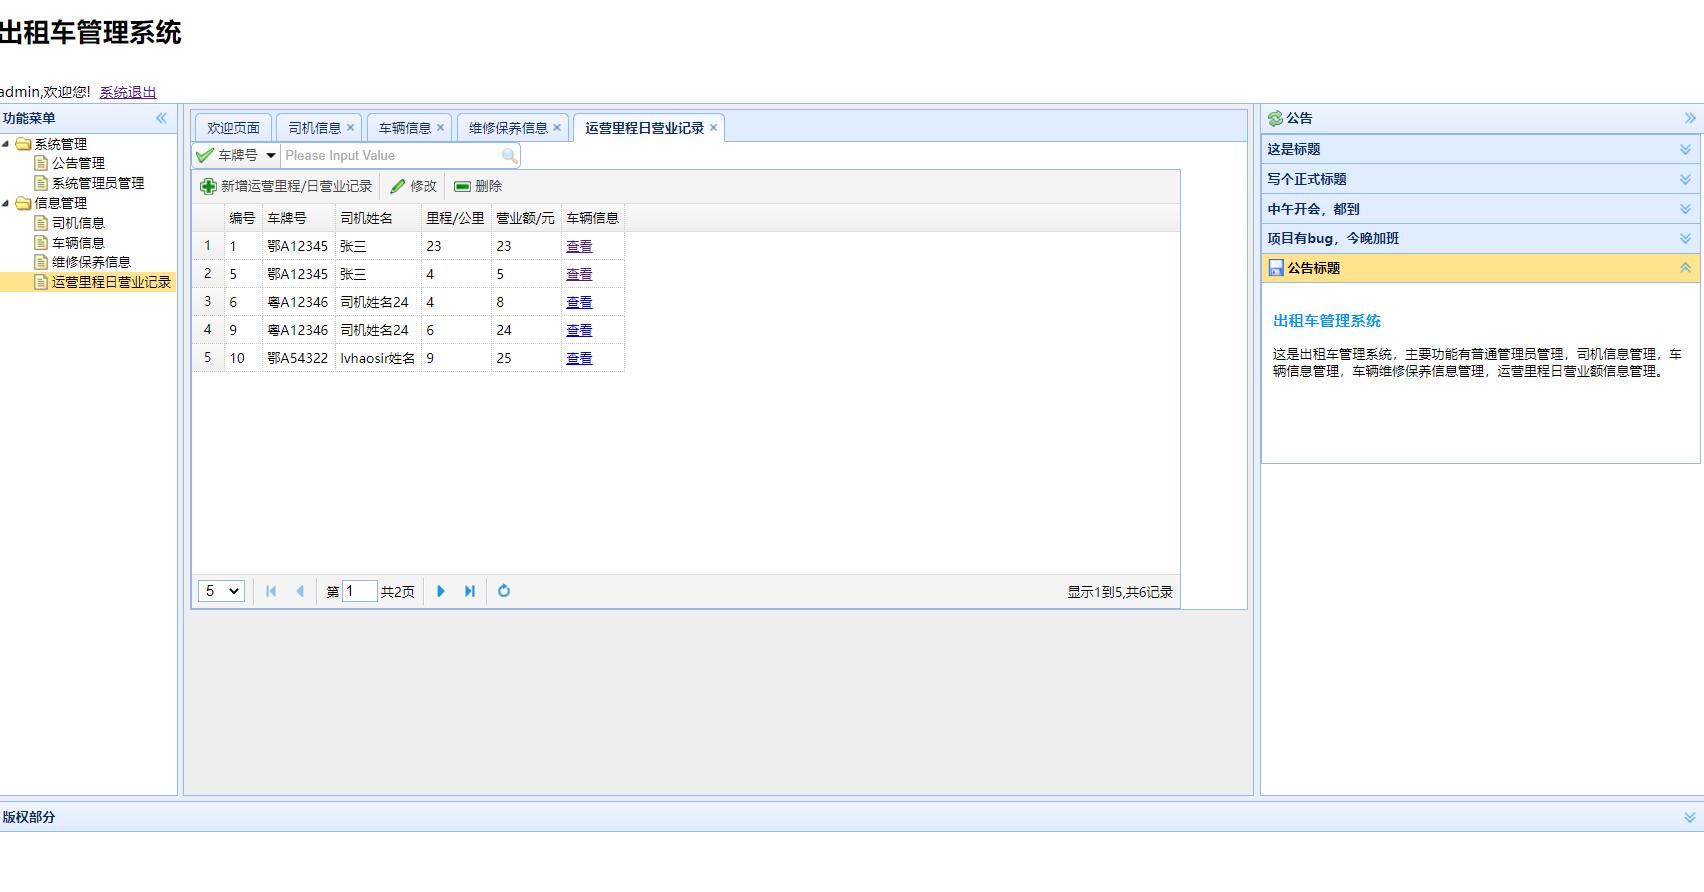The width and height of the screenshot is (1704, 892).
Task: Open the 车牌号 search field dropdown
Action: (270, 156)
